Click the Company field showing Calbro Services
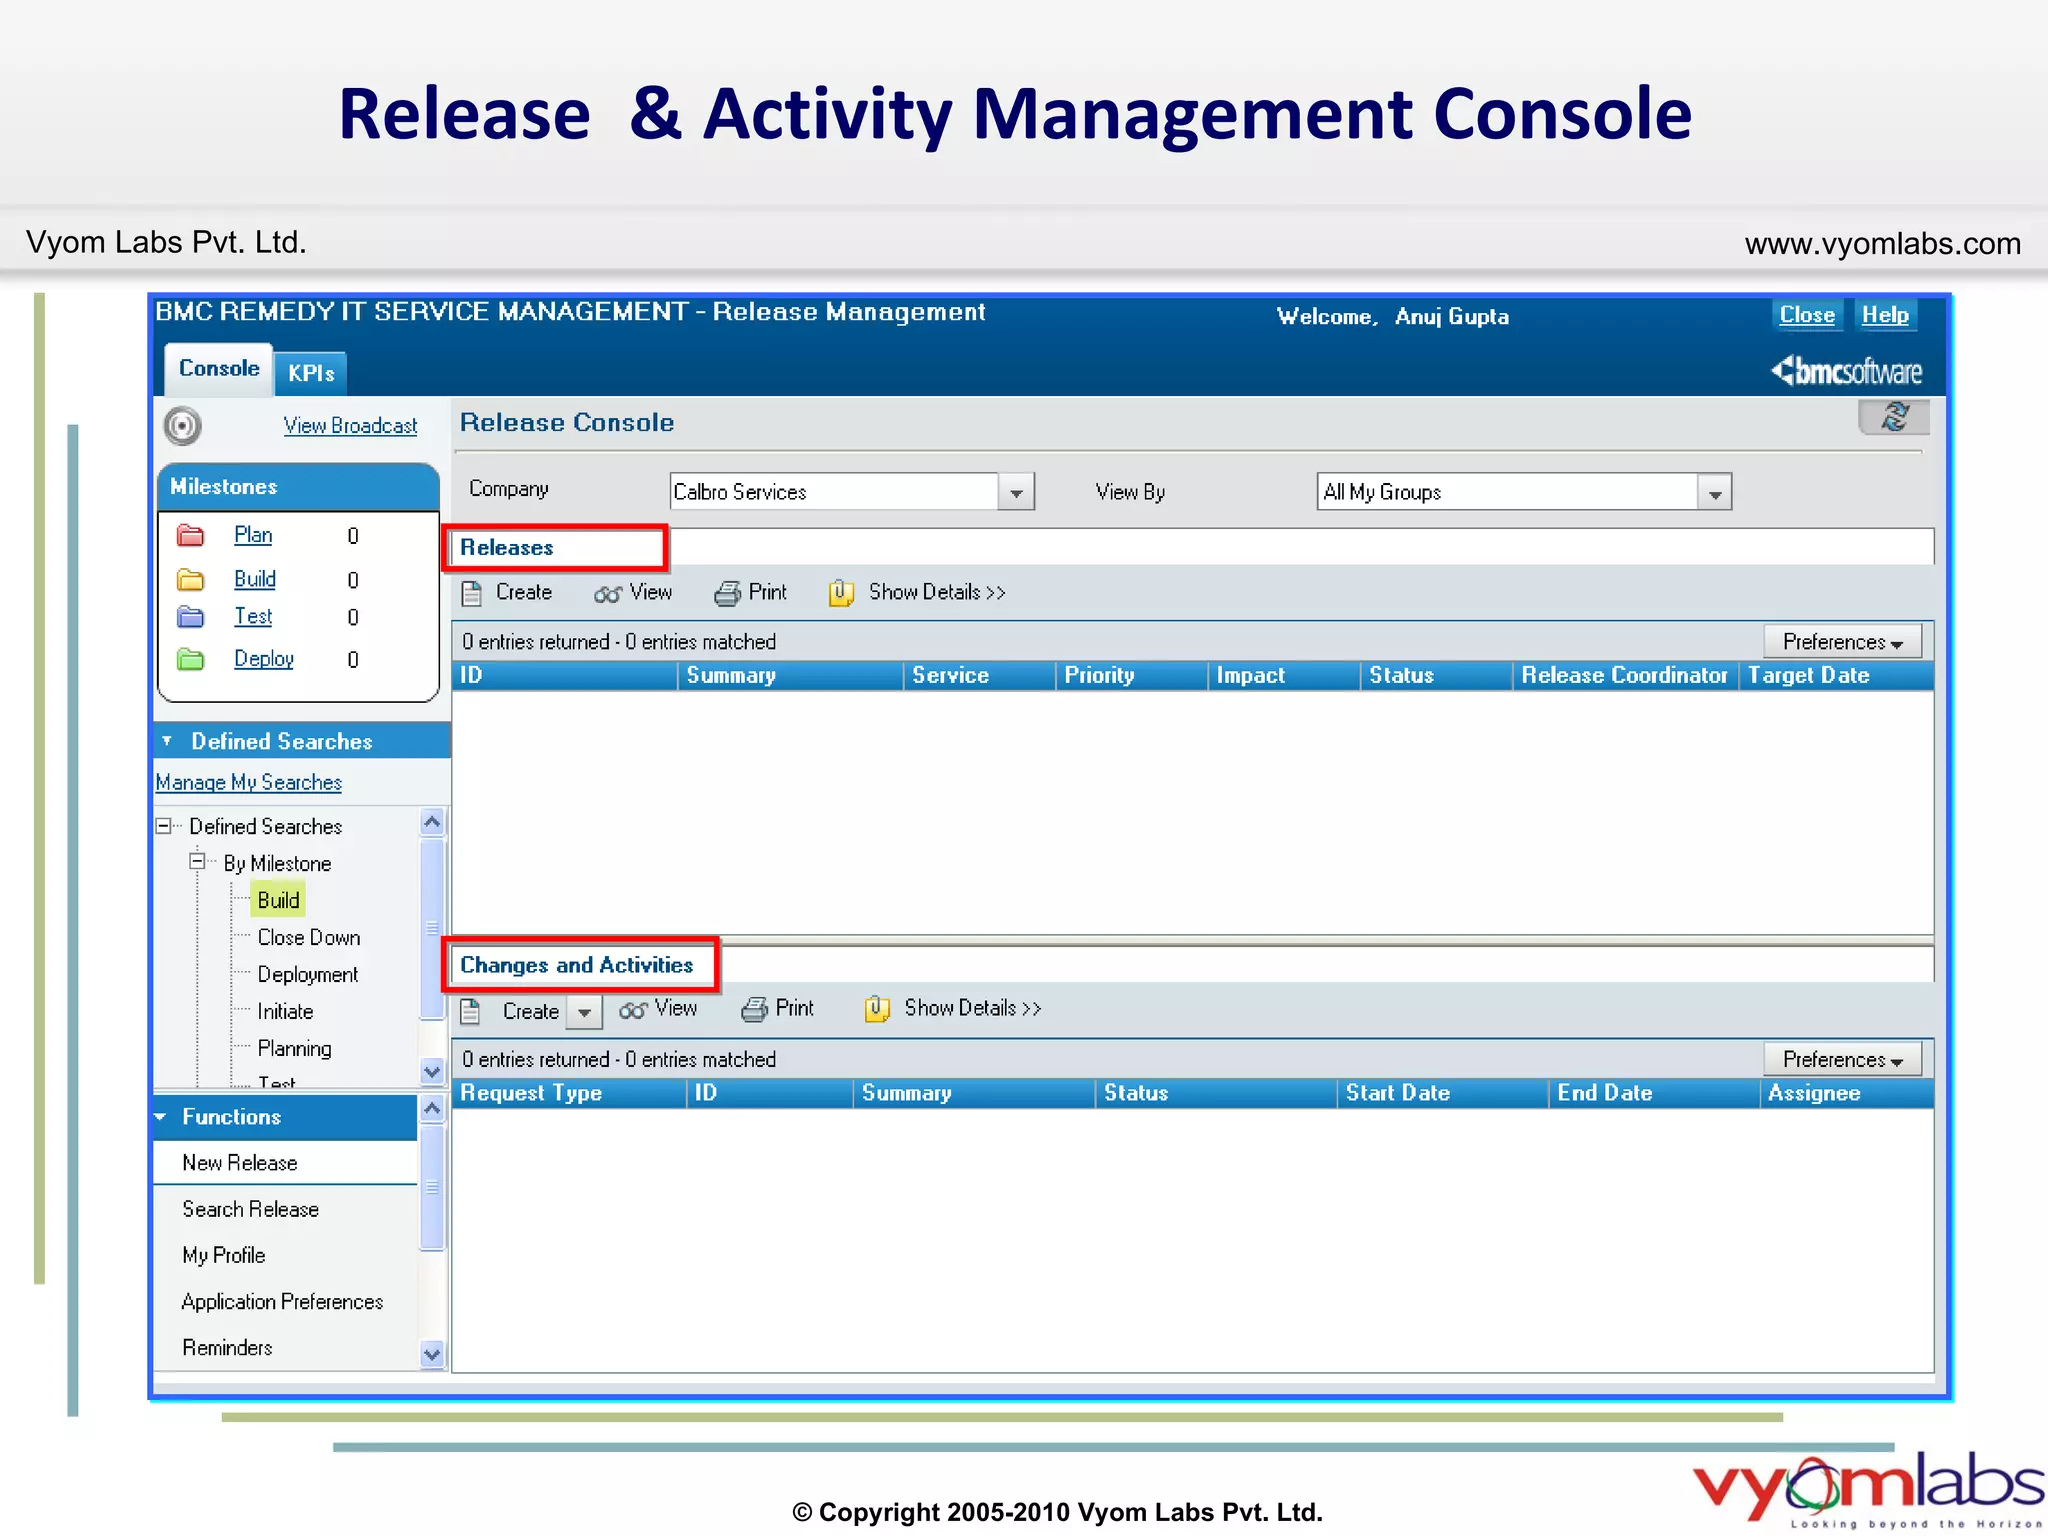 (834, 492)
